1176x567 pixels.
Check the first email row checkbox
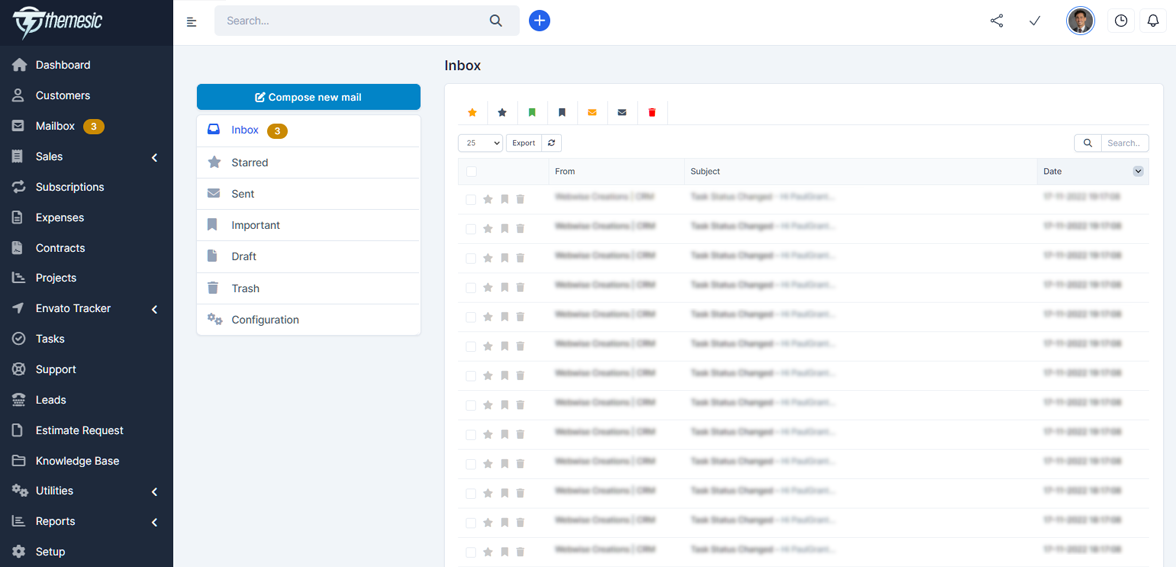tap(471, 200)
